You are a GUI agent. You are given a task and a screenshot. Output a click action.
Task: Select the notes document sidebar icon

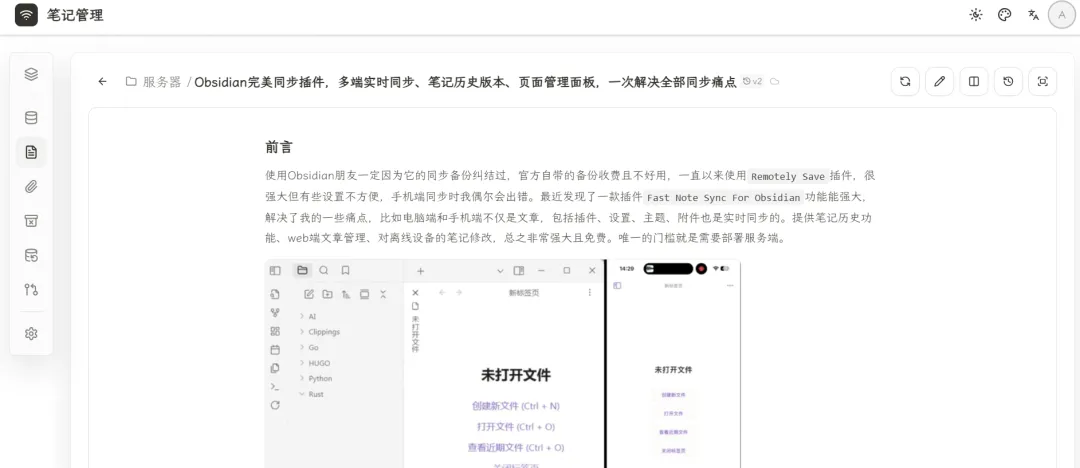[31, 152]
